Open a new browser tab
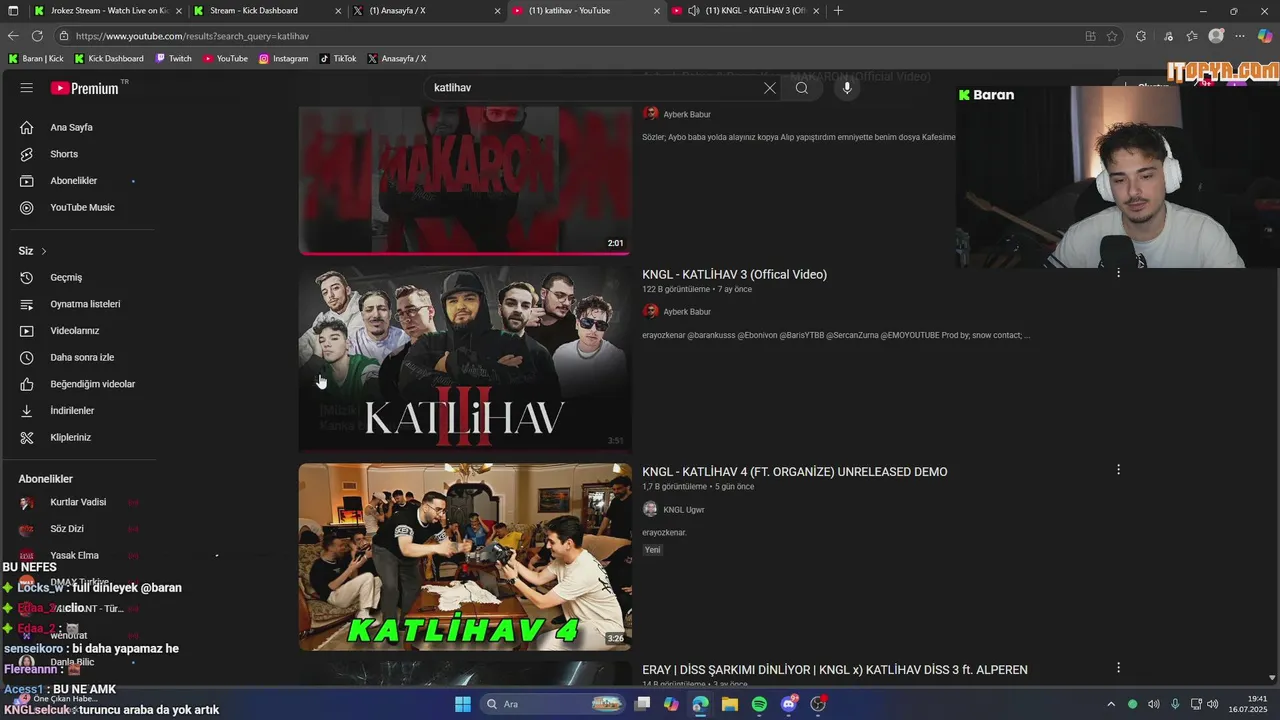 838,10
